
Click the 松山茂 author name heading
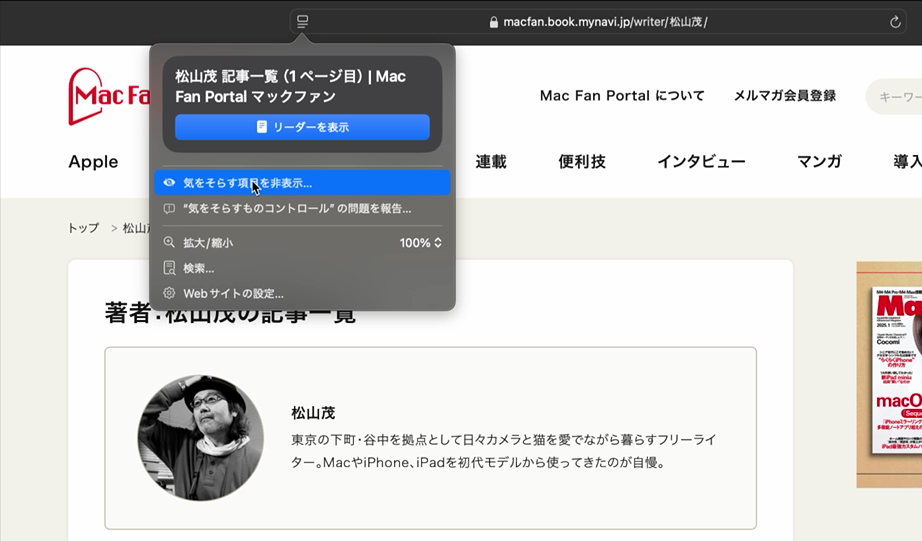point(313,413)
